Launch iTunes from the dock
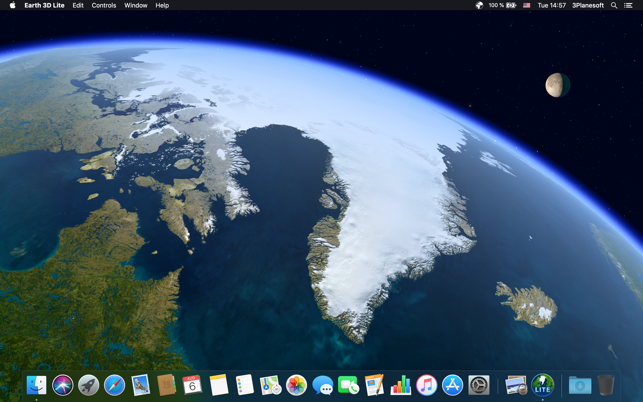643x402 pixels. coord(427,385)
